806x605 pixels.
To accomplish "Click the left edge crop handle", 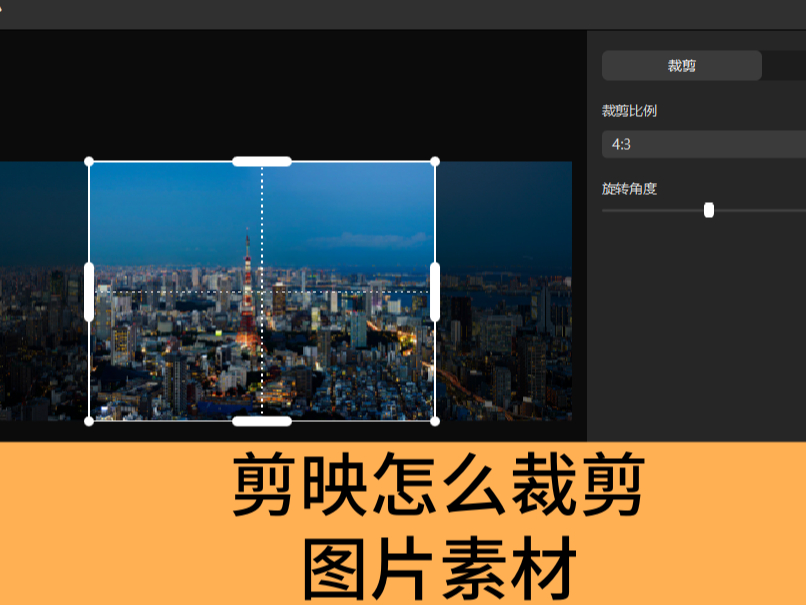I will [89, 292].
